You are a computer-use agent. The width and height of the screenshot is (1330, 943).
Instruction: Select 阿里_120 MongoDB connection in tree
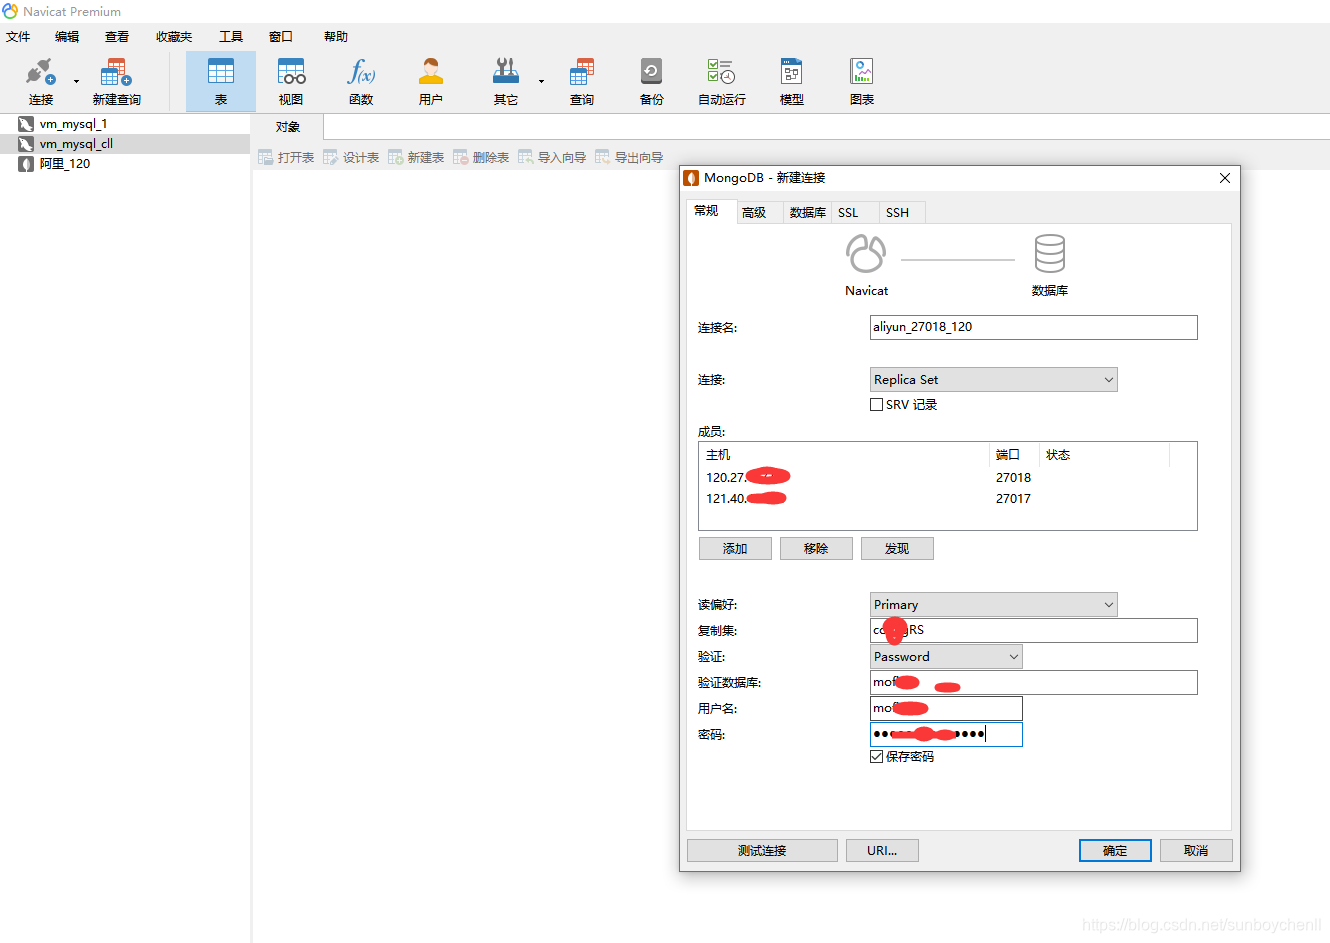coord(125,164)
